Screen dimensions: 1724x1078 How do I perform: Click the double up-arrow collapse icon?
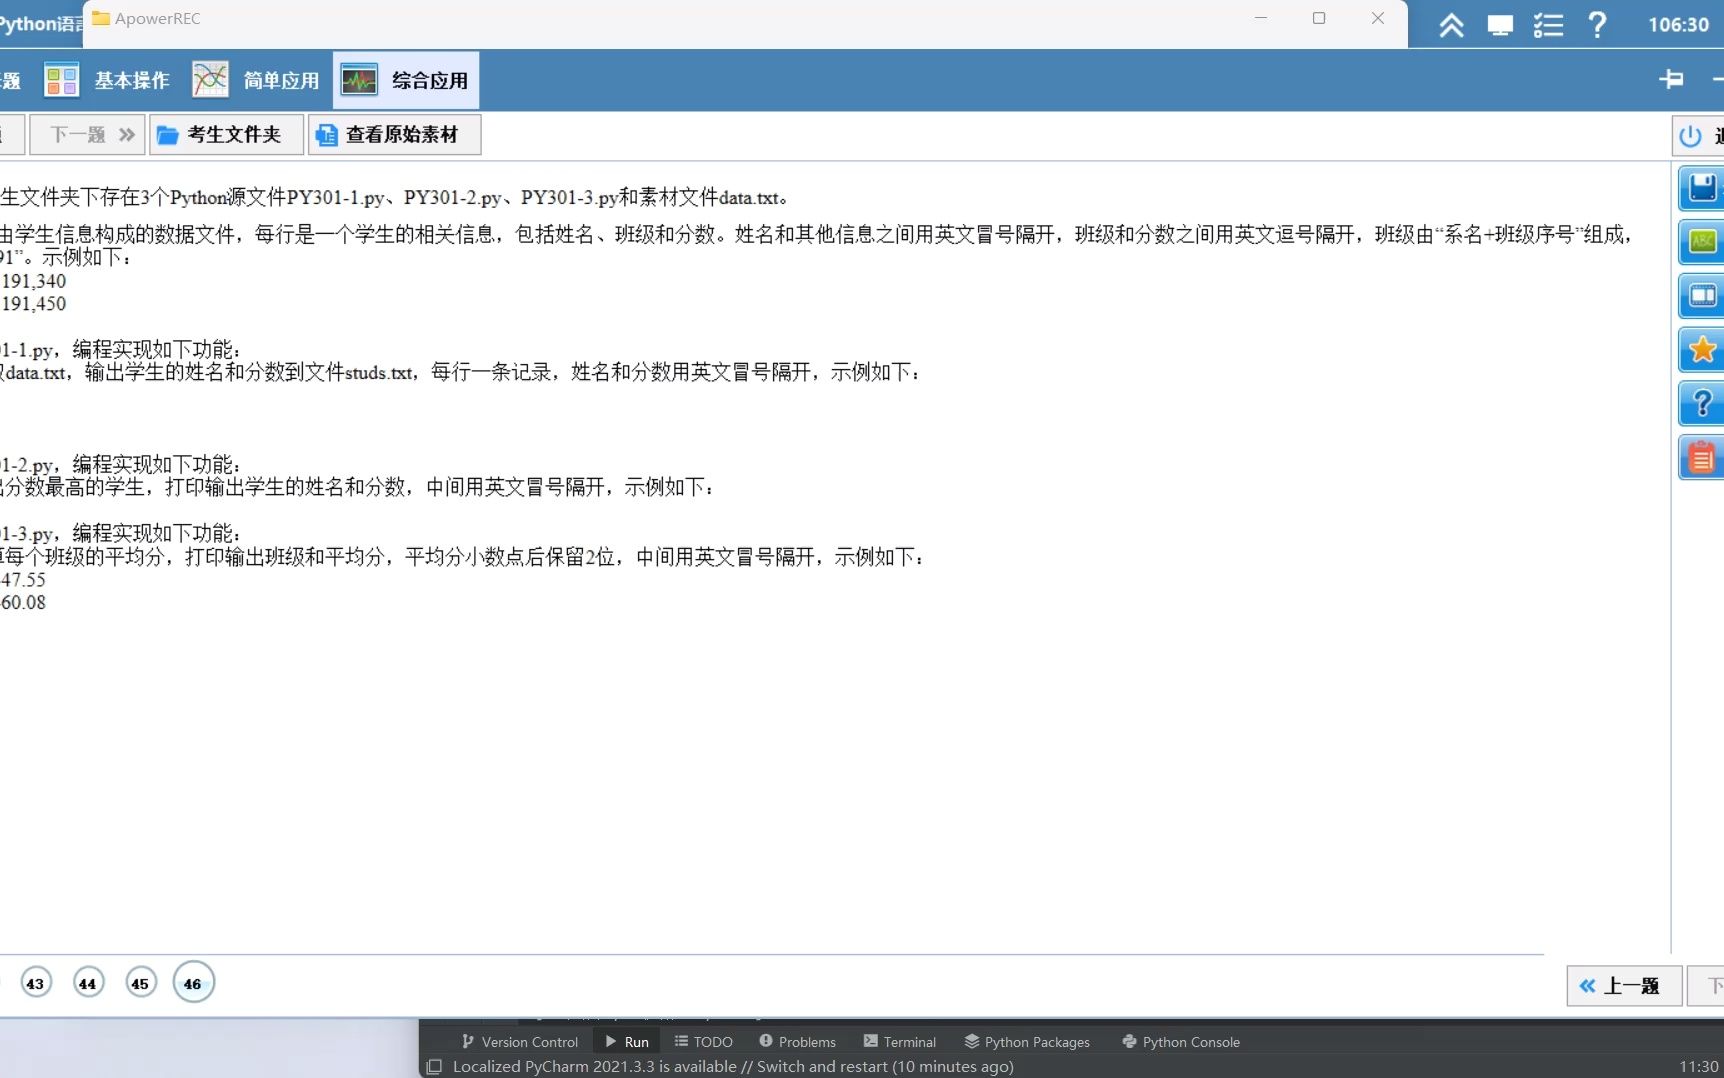[x=1451, y=25]
